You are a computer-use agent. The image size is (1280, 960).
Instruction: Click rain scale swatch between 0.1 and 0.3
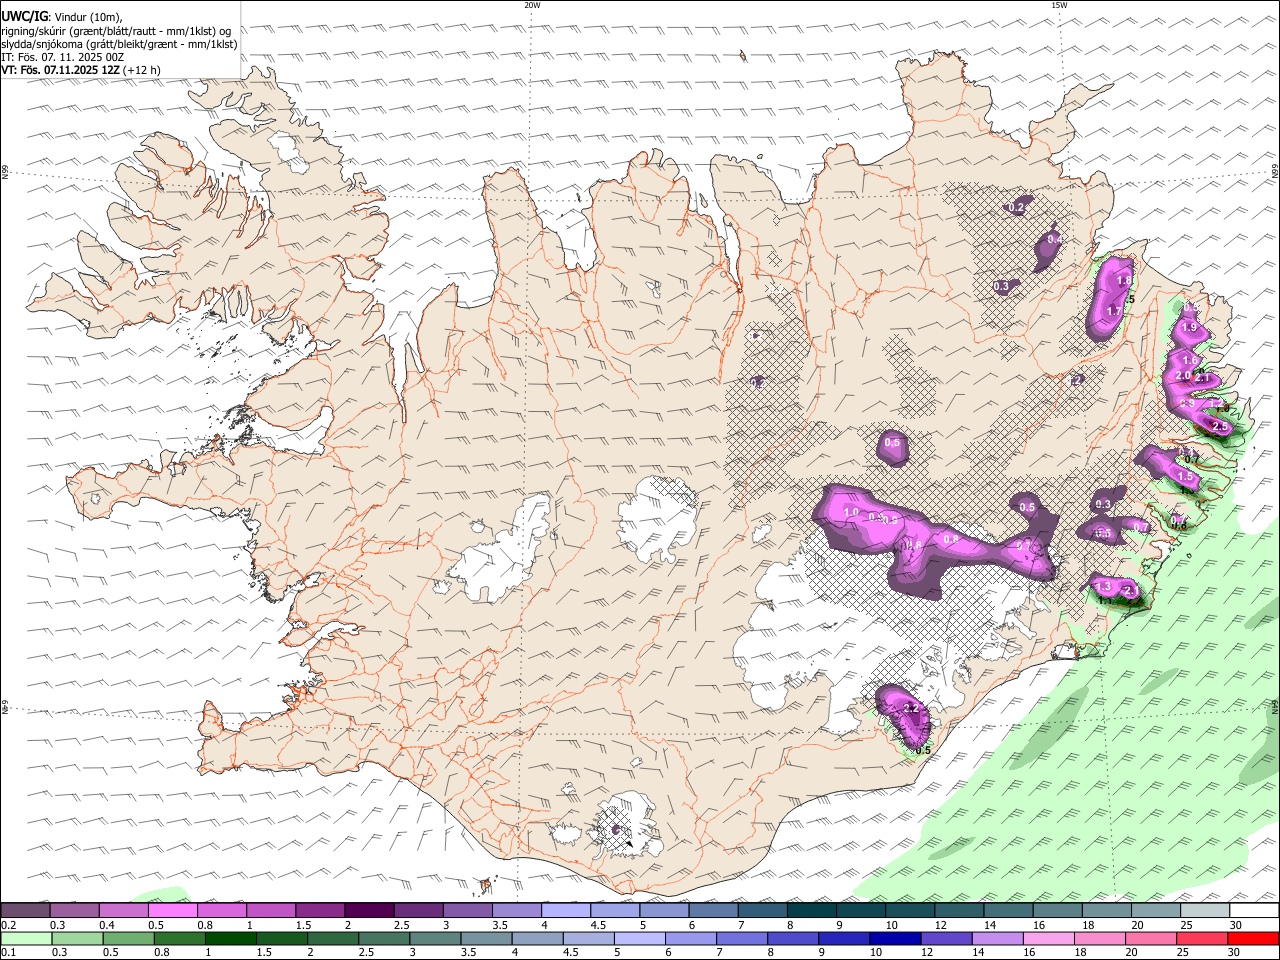point(25,938)
